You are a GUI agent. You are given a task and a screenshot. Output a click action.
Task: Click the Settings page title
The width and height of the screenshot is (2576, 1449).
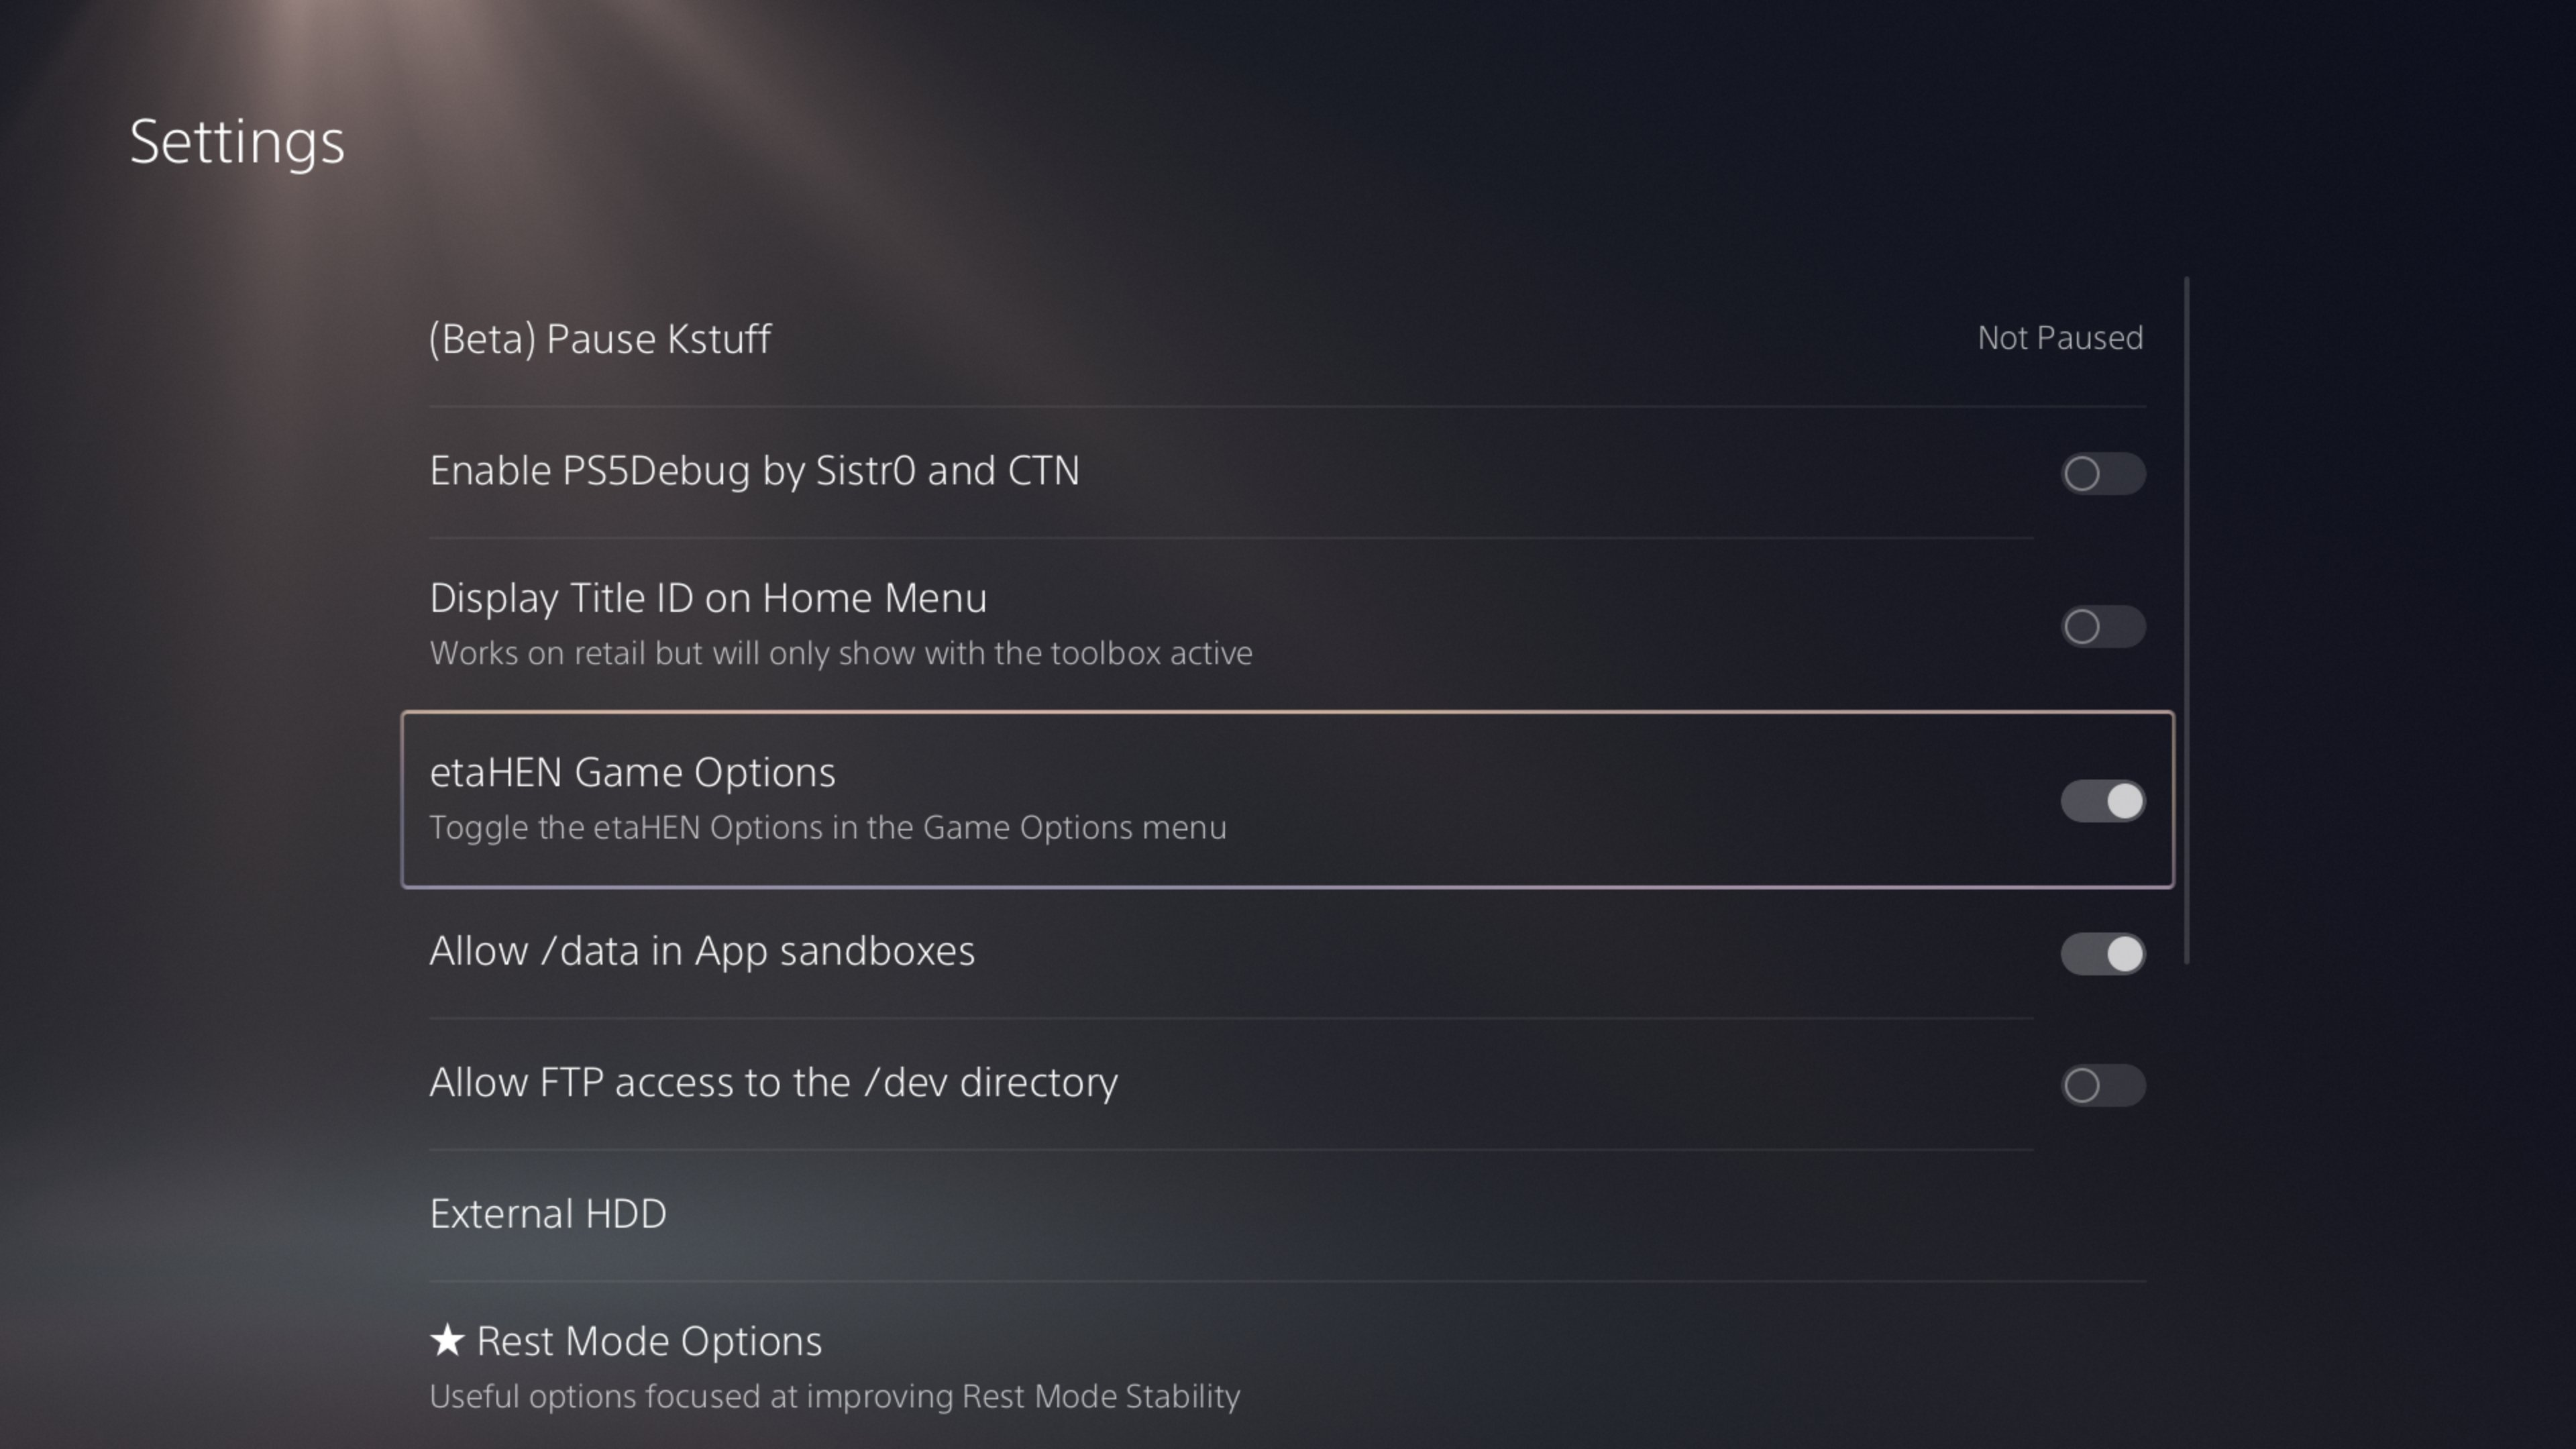(237, 141)
